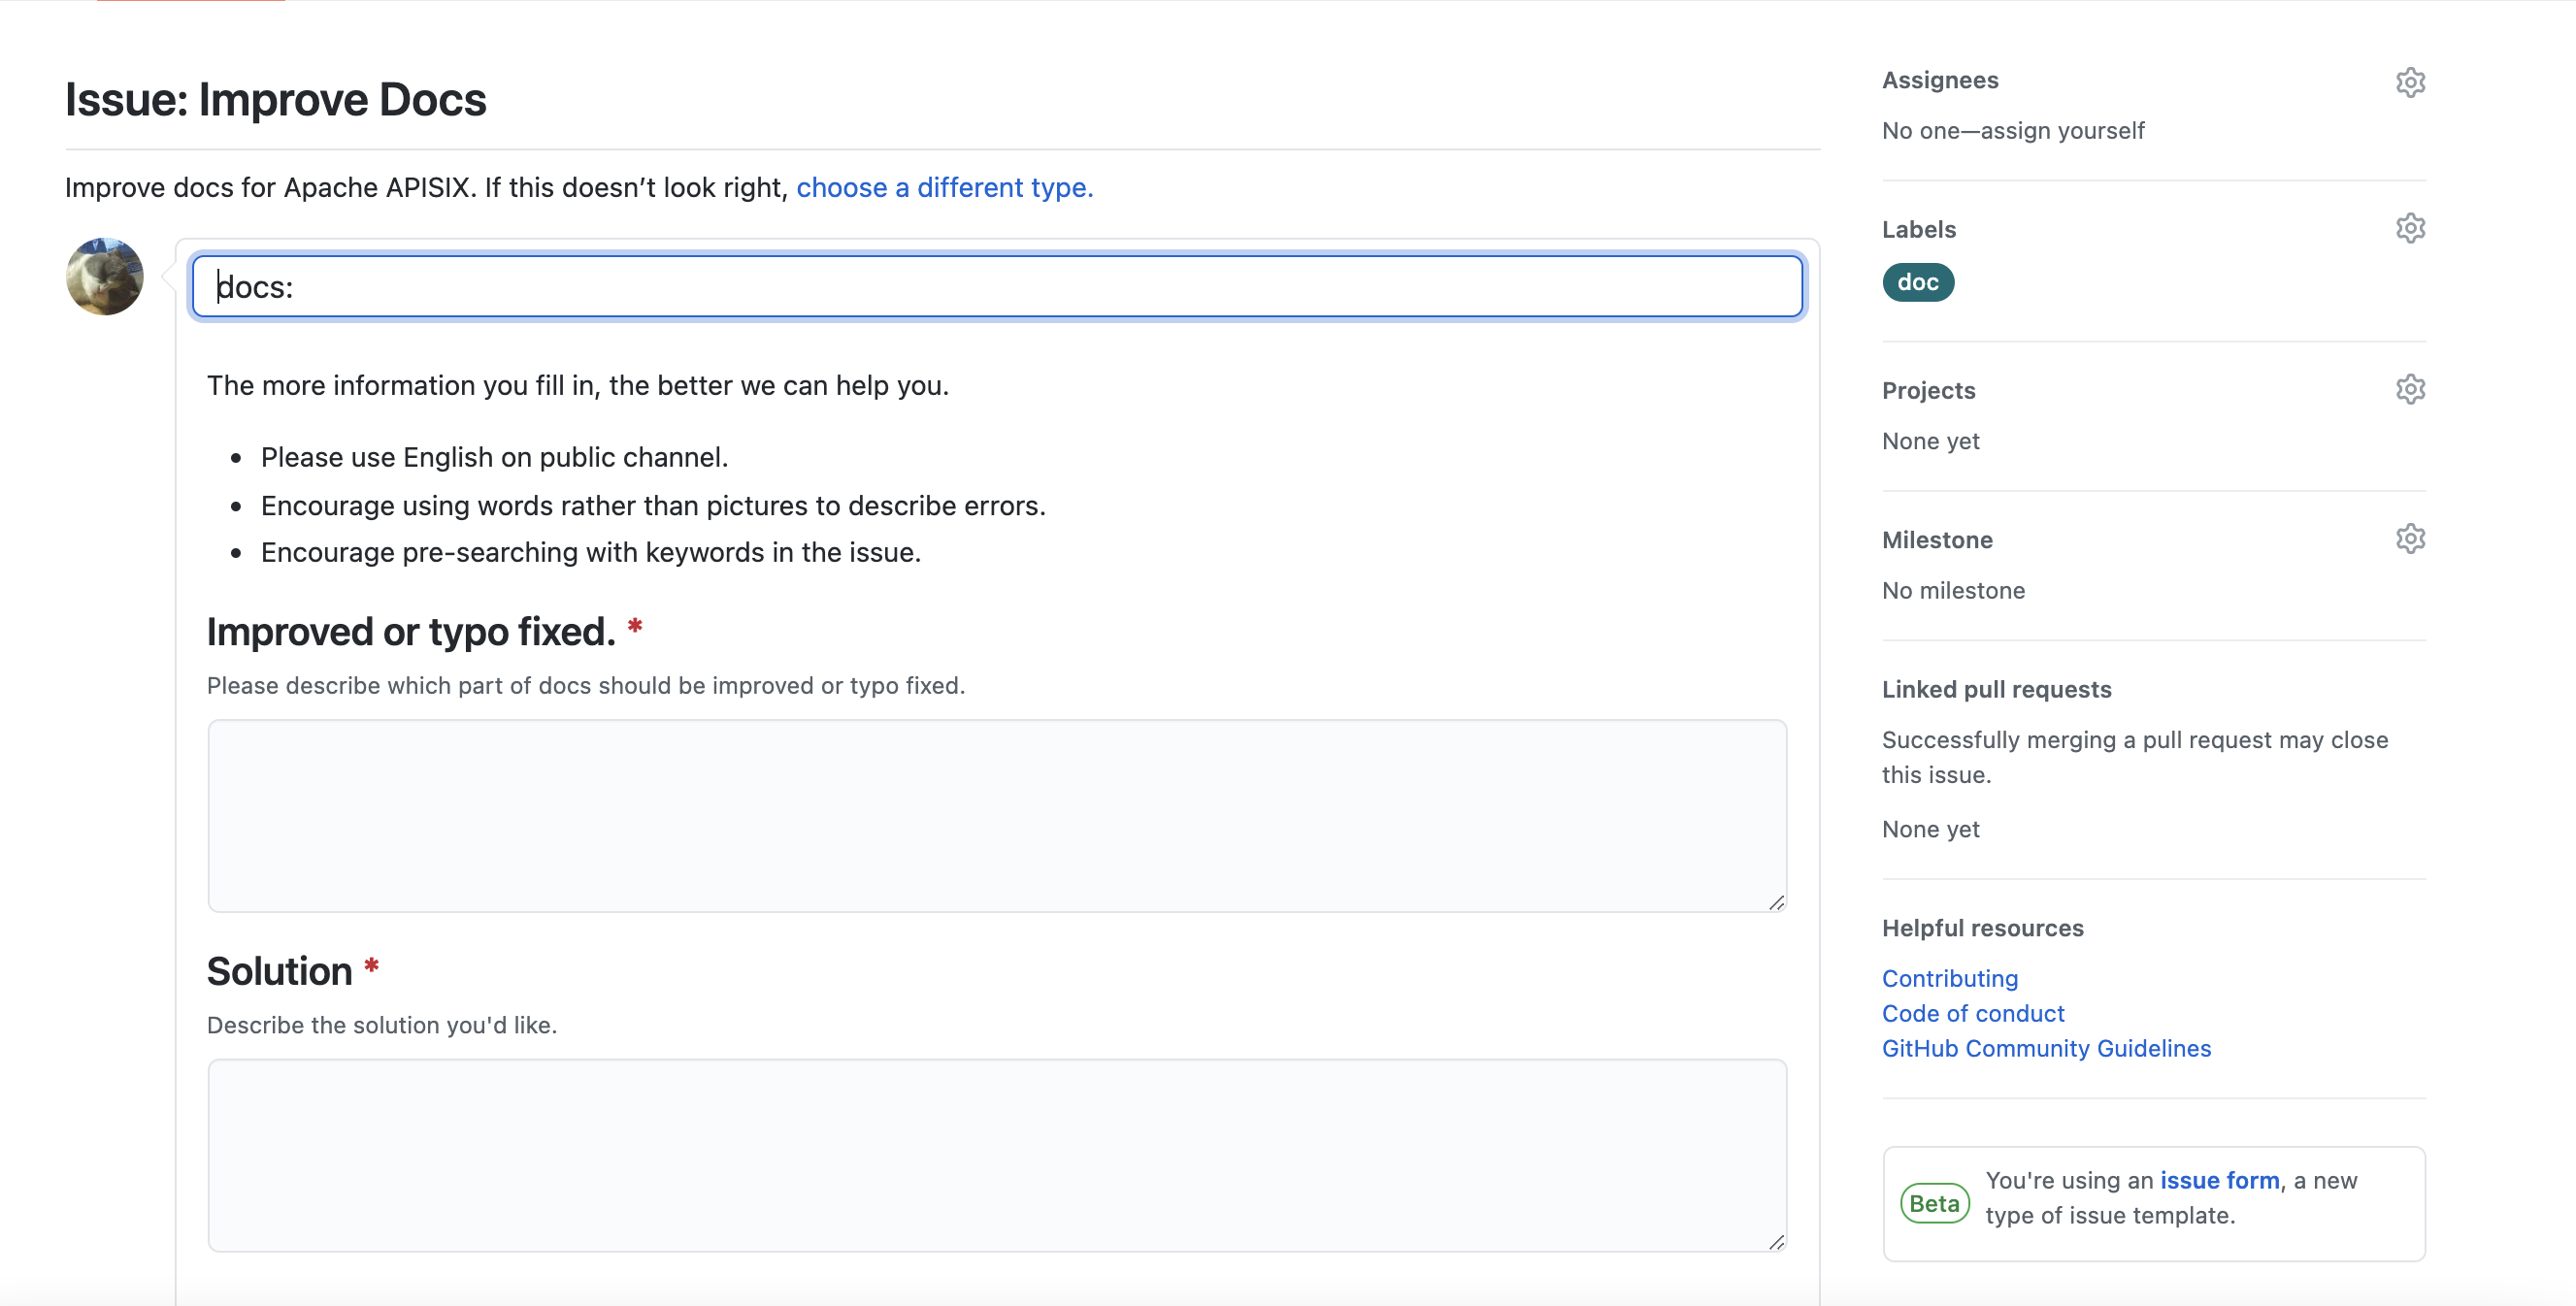Click the Labels section heading
This screenshot has height=1306, width=2576.
(1918, 229)
